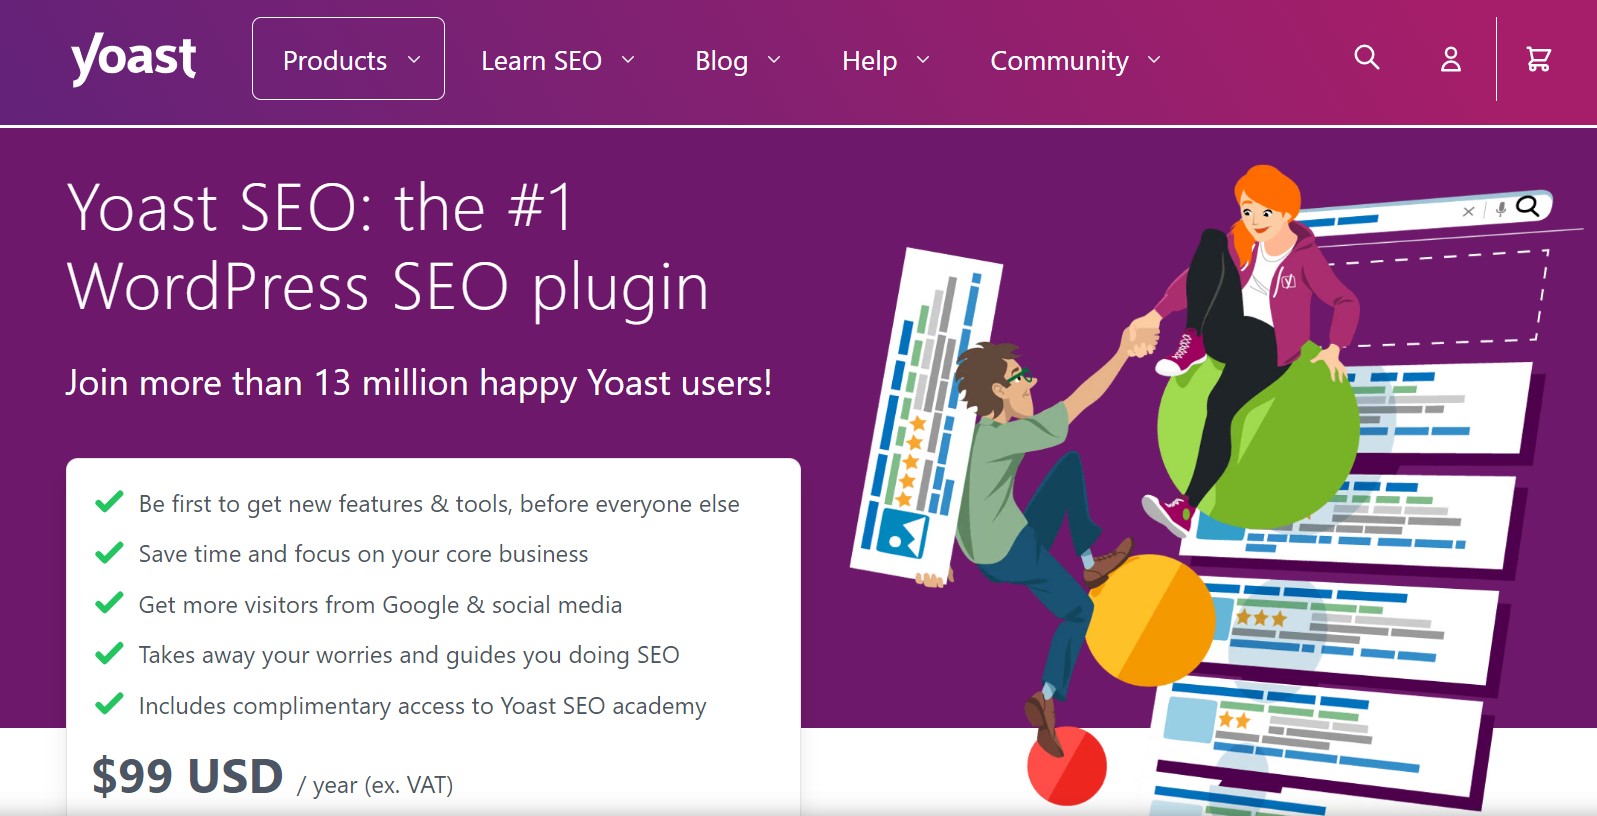This screenshot has width=1597, height=816.
Task: Open the Learn SEO menu
Action: tap(558, 61)
